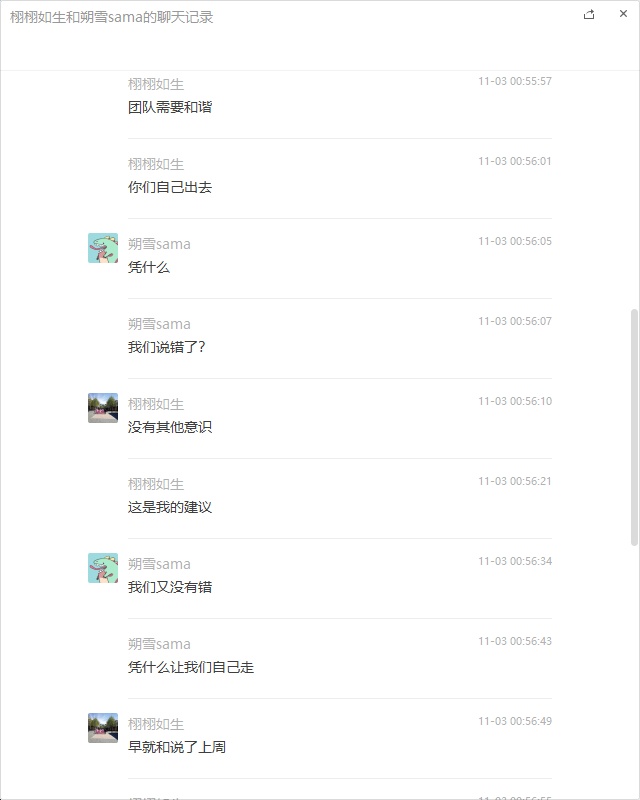Image resolution: width=640 pixels, height=800 pixels.
Task: Select the message 我们说错了?
Action: tap(167, 347)
